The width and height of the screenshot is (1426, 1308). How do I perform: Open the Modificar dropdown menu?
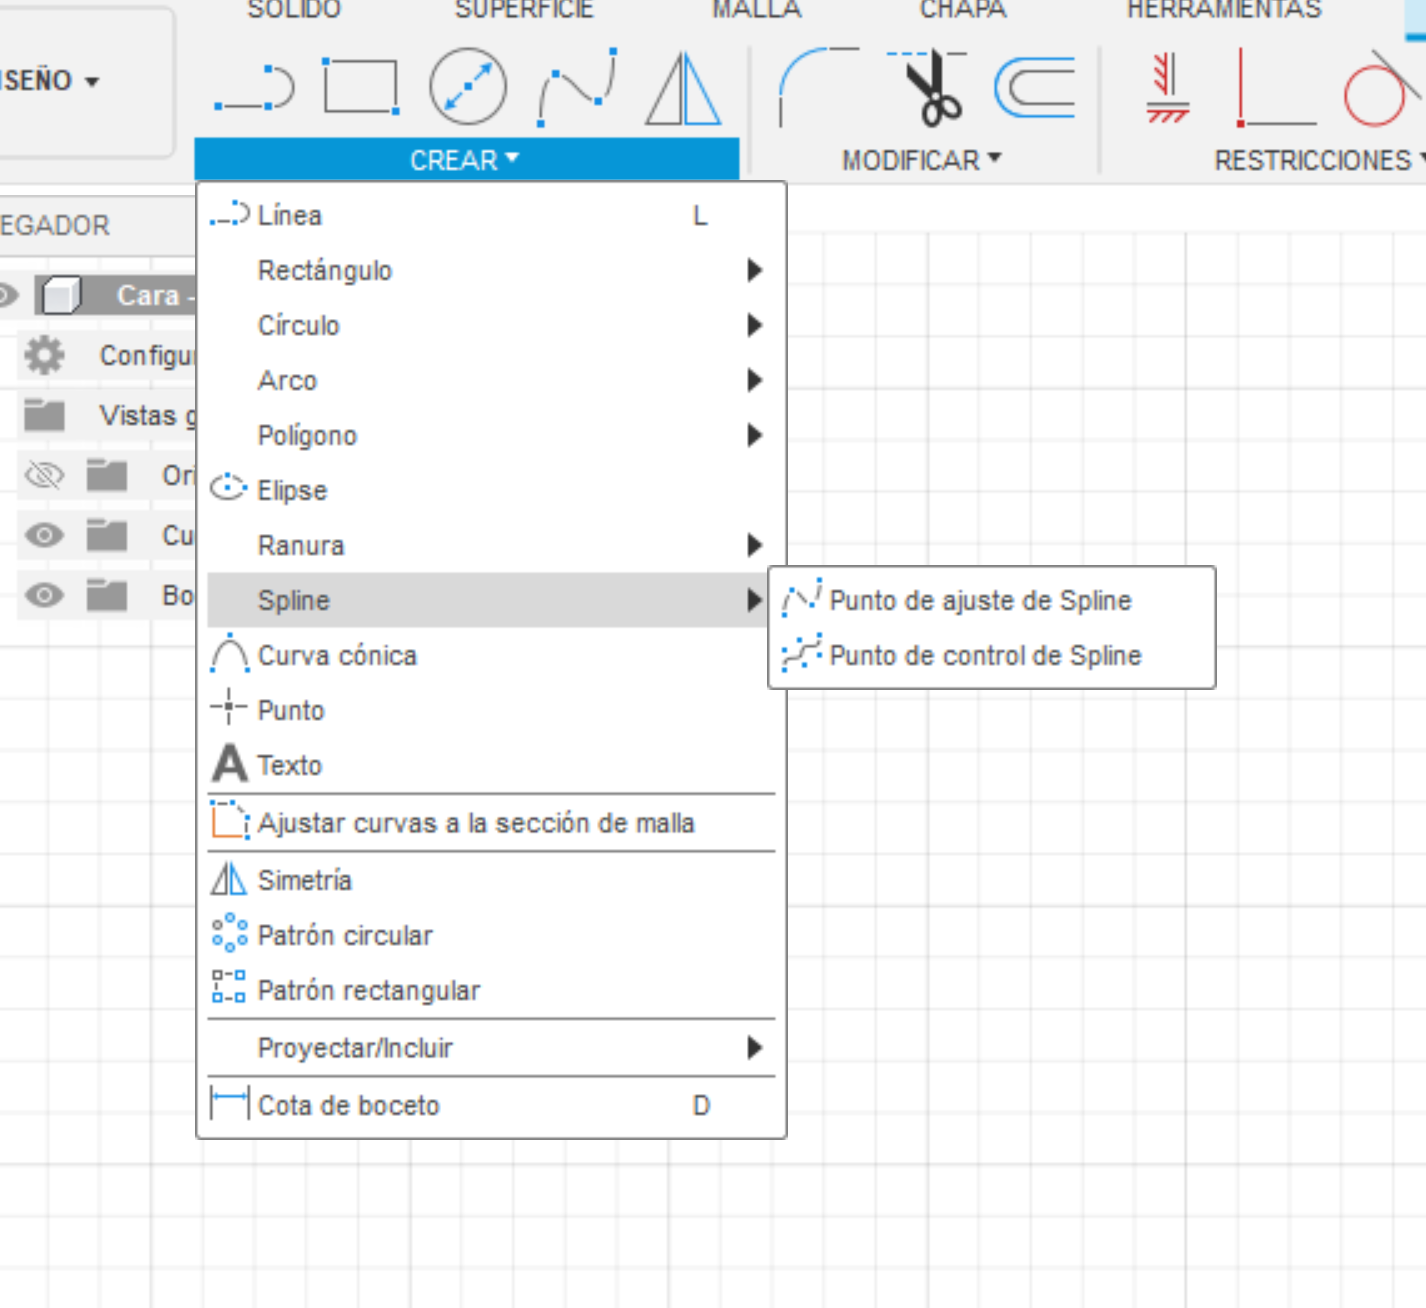coord(921,160)
